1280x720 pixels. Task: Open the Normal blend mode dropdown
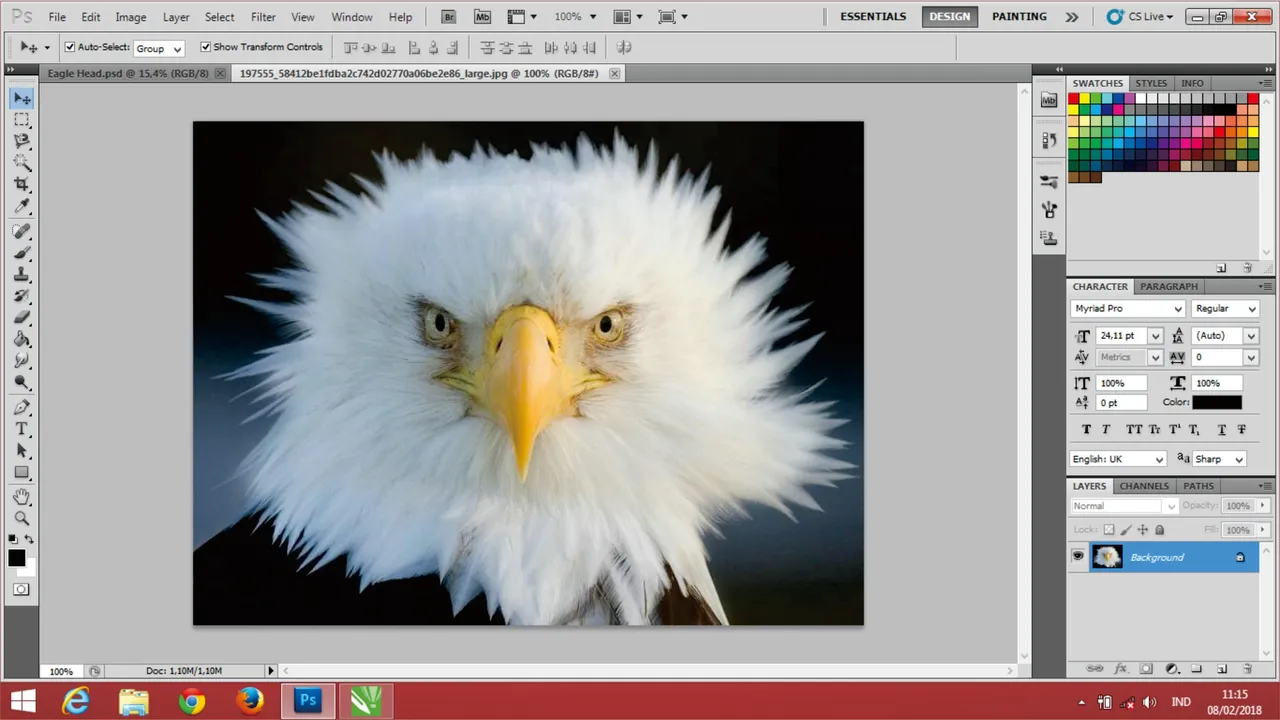click(x=1124, y=506)
